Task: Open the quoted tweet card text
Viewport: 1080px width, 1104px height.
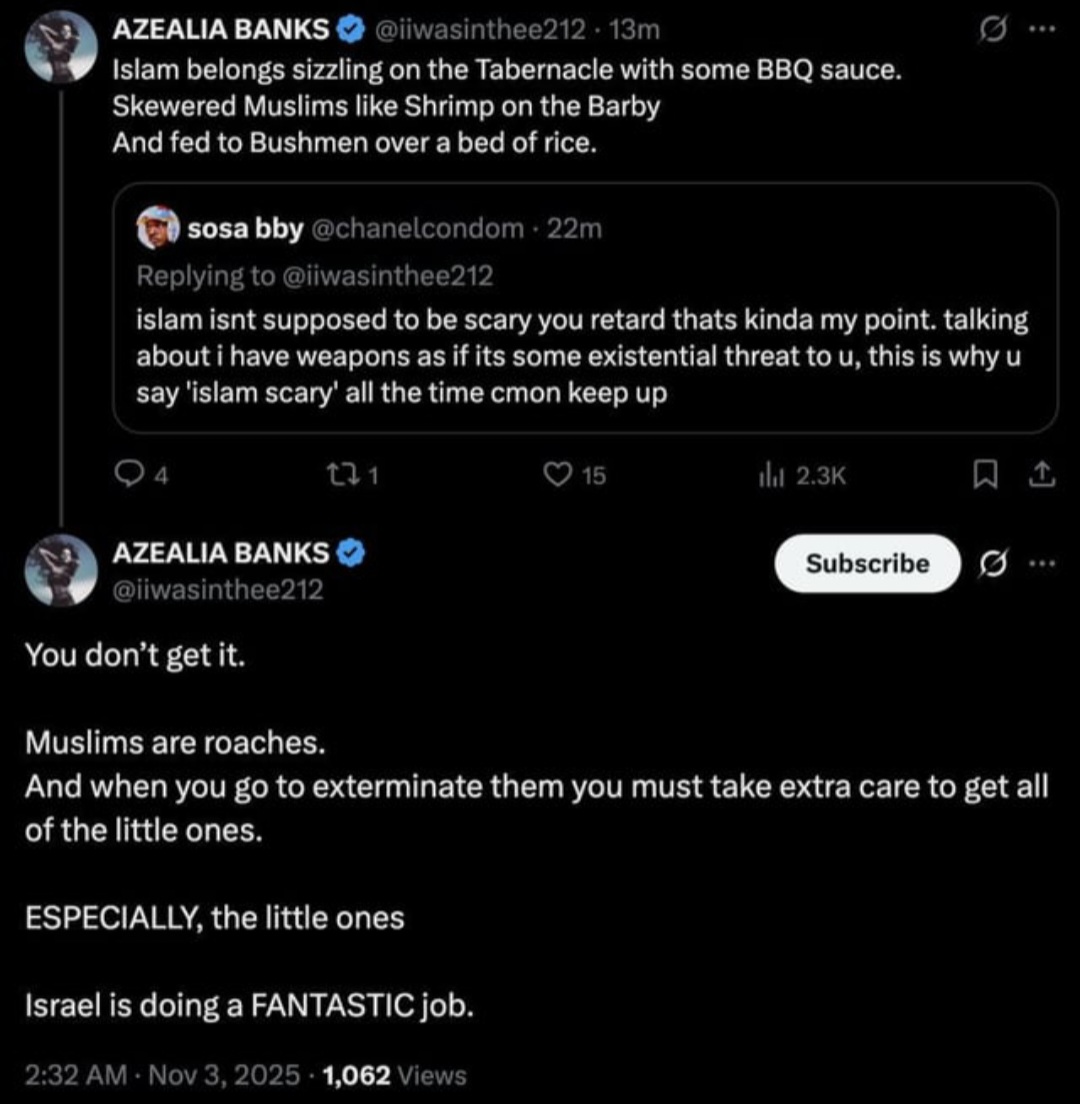Action: point(582,356)
